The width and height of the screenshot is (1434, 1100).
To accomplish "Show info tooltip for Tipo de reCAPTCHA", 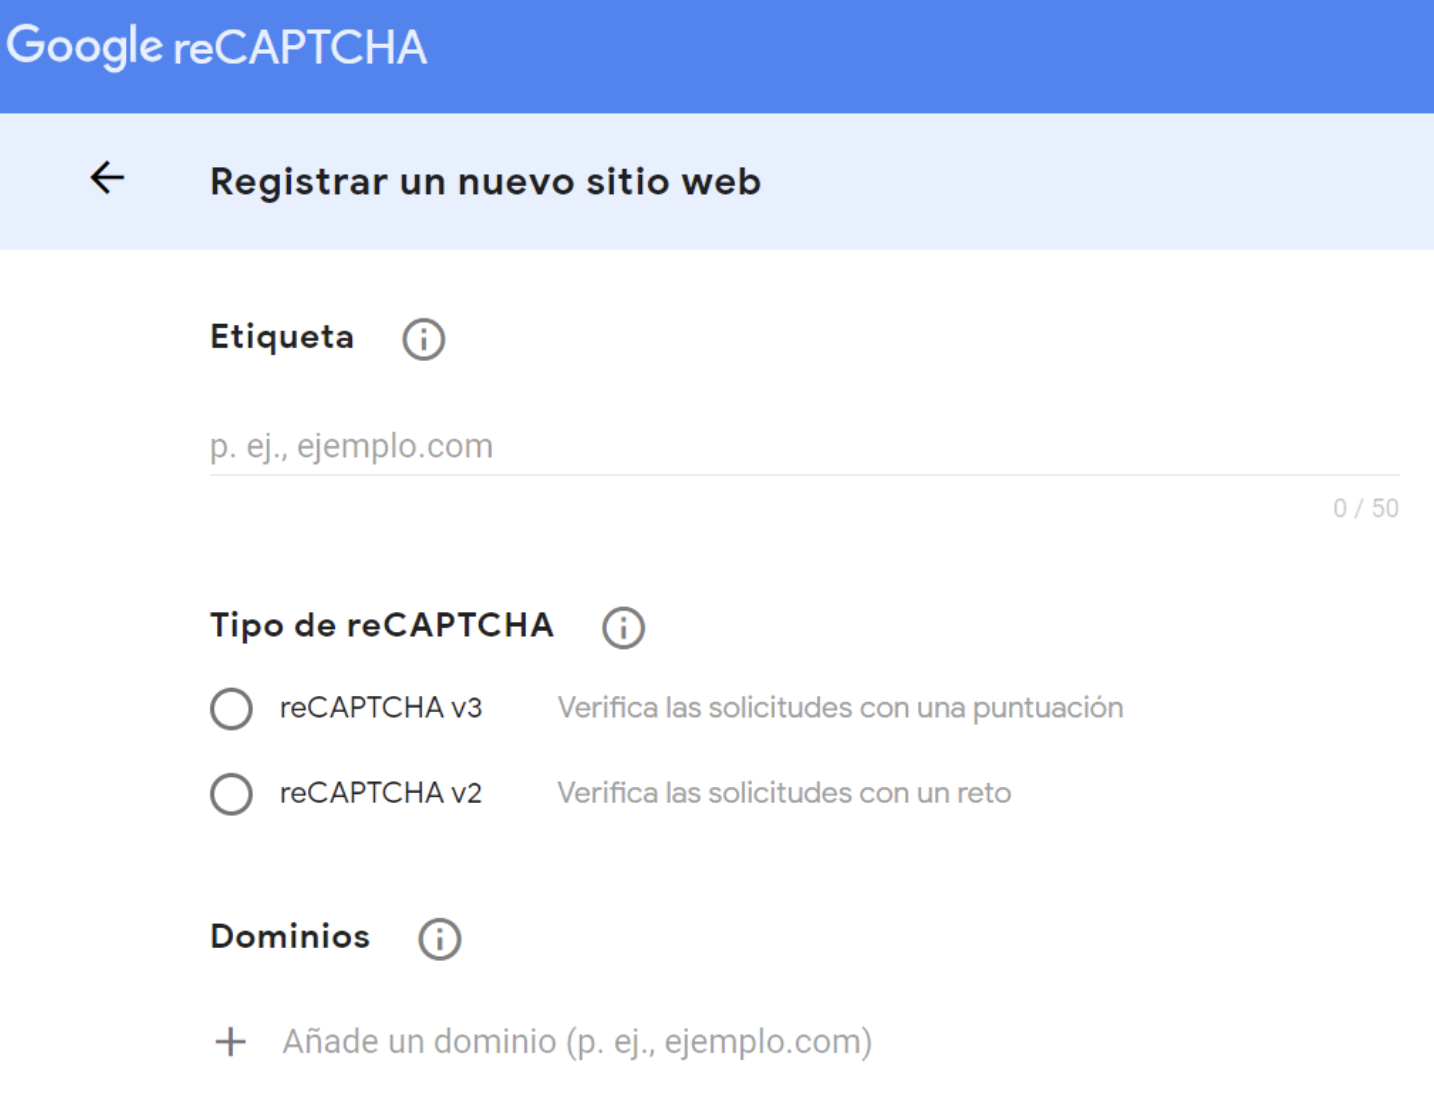I will pyautogui.click(x=623, y=628).
